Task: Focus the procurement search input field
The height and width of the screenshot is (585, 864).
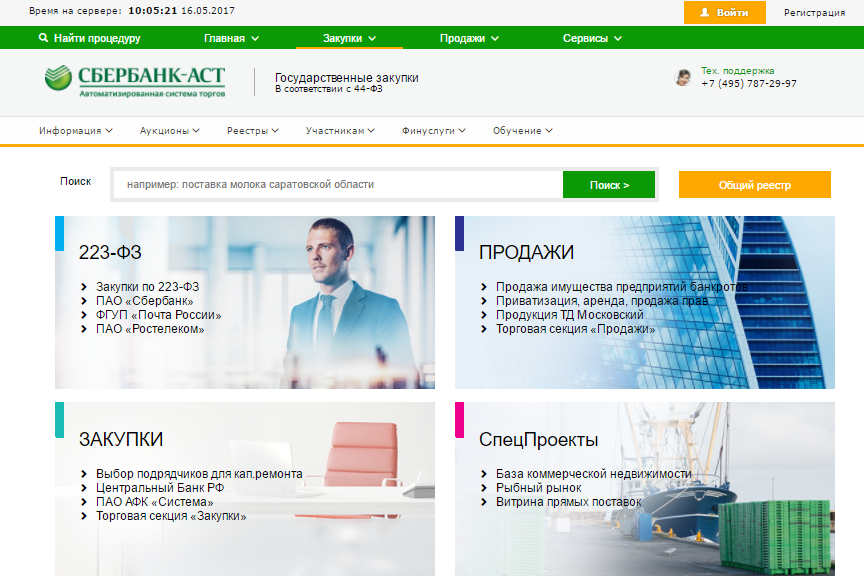Action: tap(337, 185)
